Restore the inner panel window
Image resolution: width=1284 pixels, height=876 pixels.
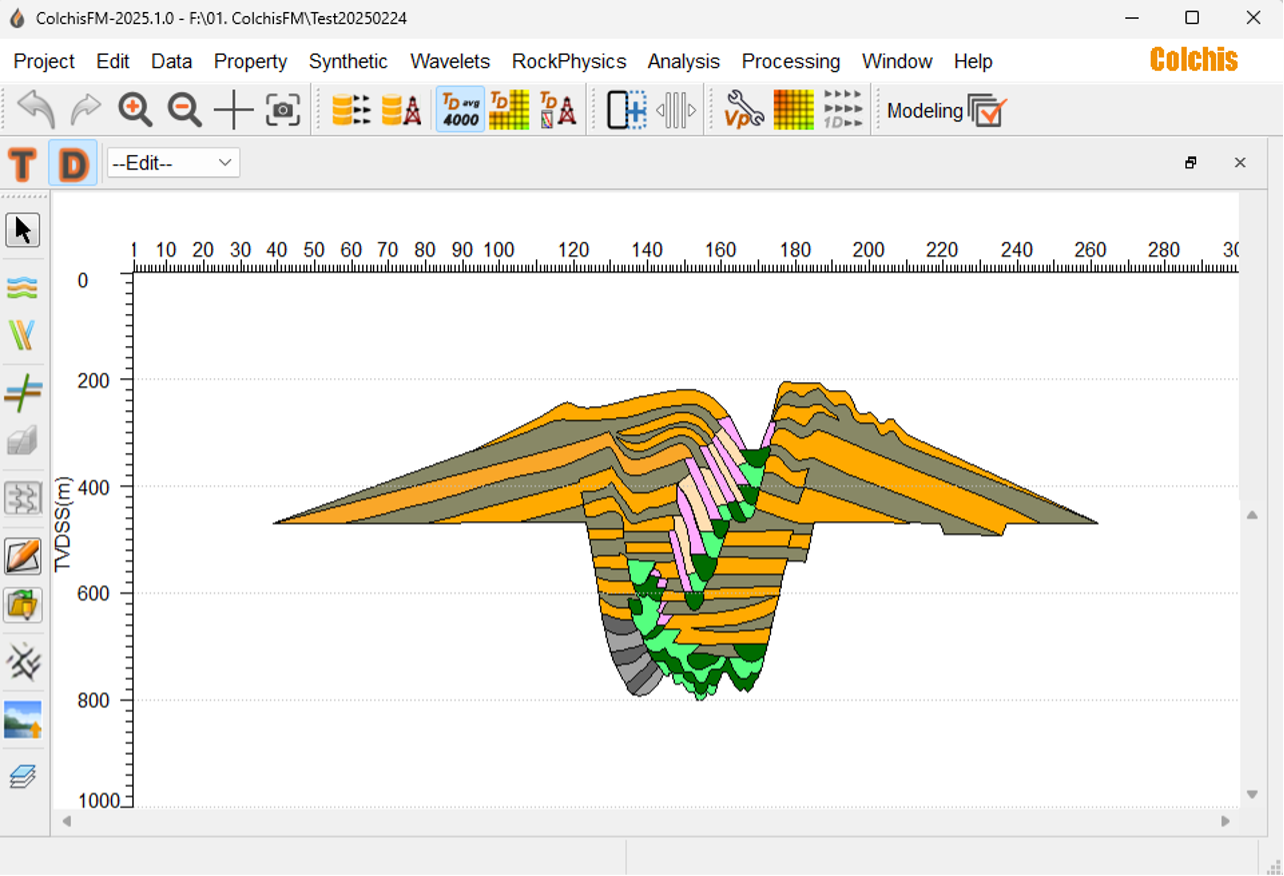tap(1190, 162)
